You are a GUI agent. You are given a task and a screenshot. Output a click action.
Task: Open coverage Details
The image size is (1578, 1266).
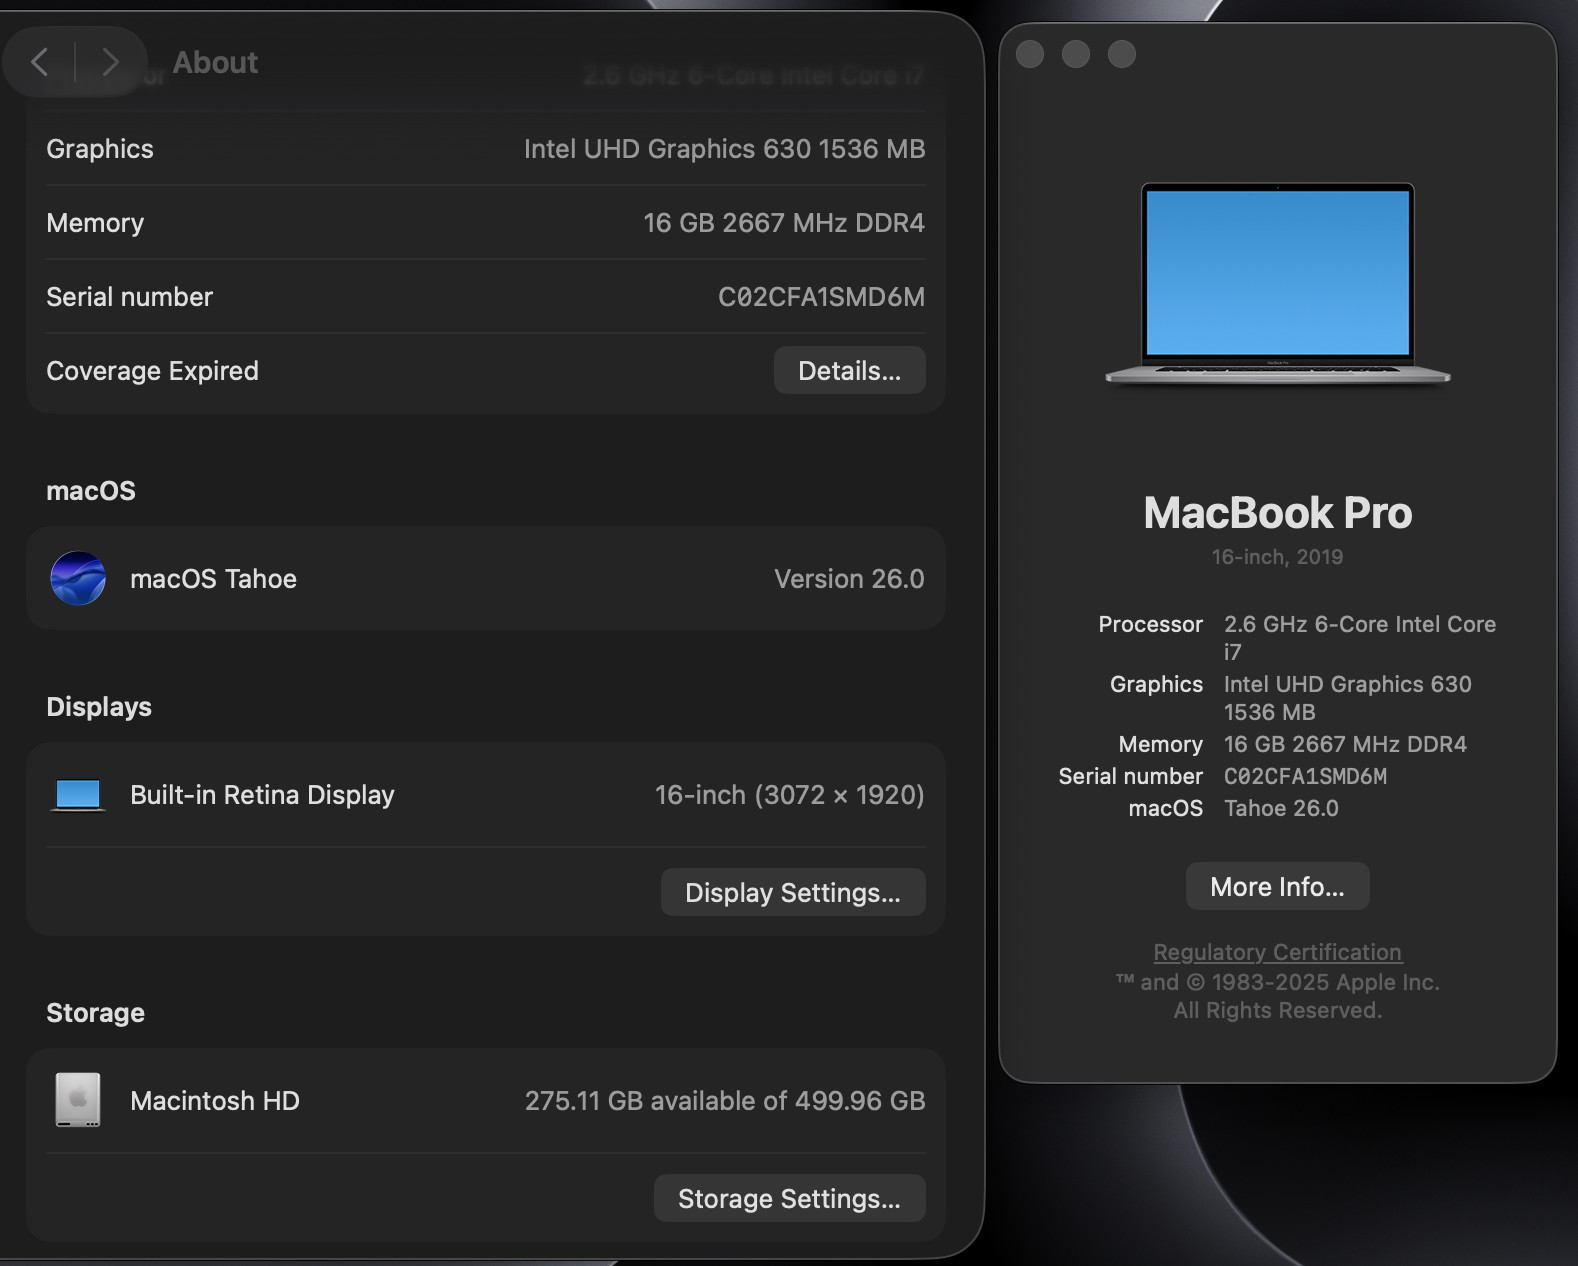pos(849,371)
